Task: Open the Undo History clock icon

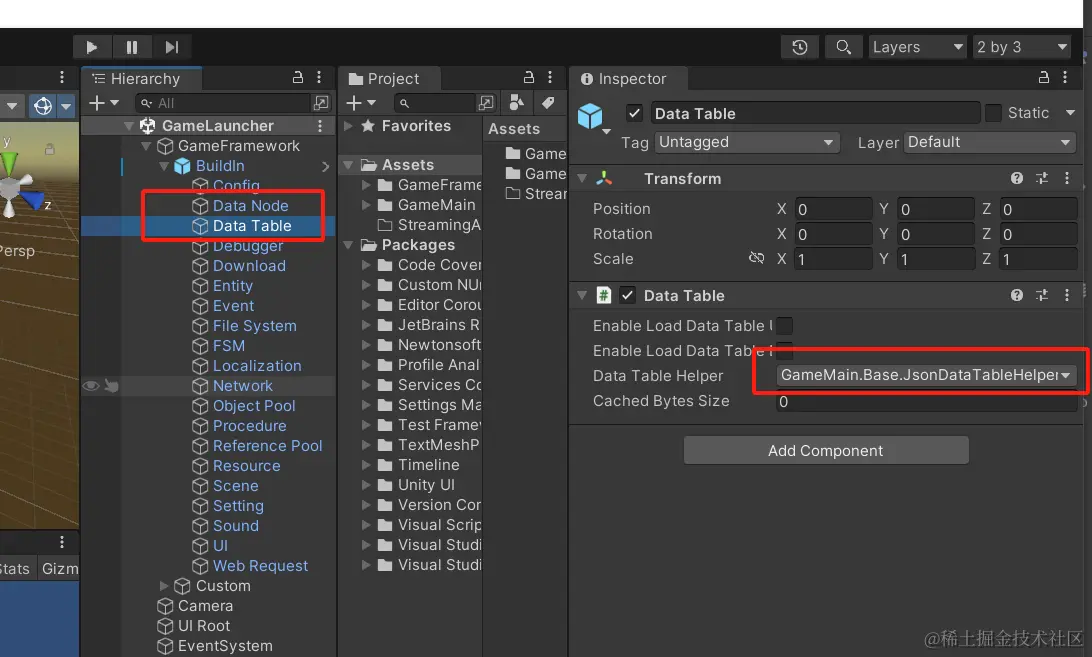Action: tap(800, 47)
